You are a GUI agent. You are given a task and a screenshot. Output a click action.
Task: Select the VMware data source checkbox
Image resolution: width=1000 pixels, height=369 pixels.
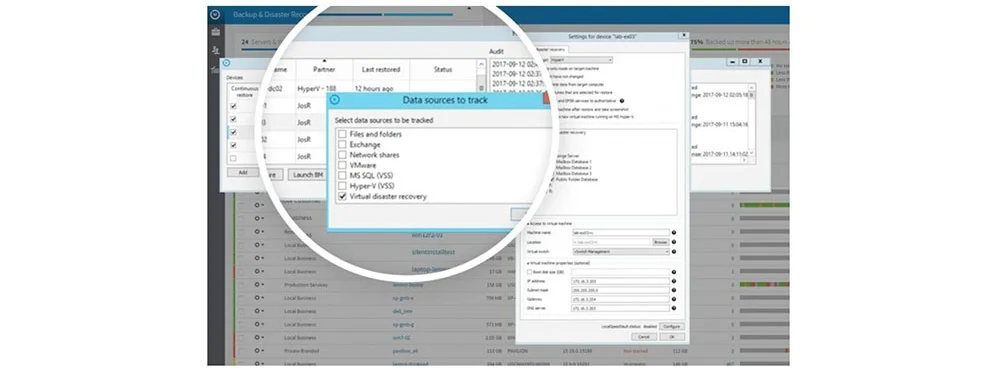[342, 165]
